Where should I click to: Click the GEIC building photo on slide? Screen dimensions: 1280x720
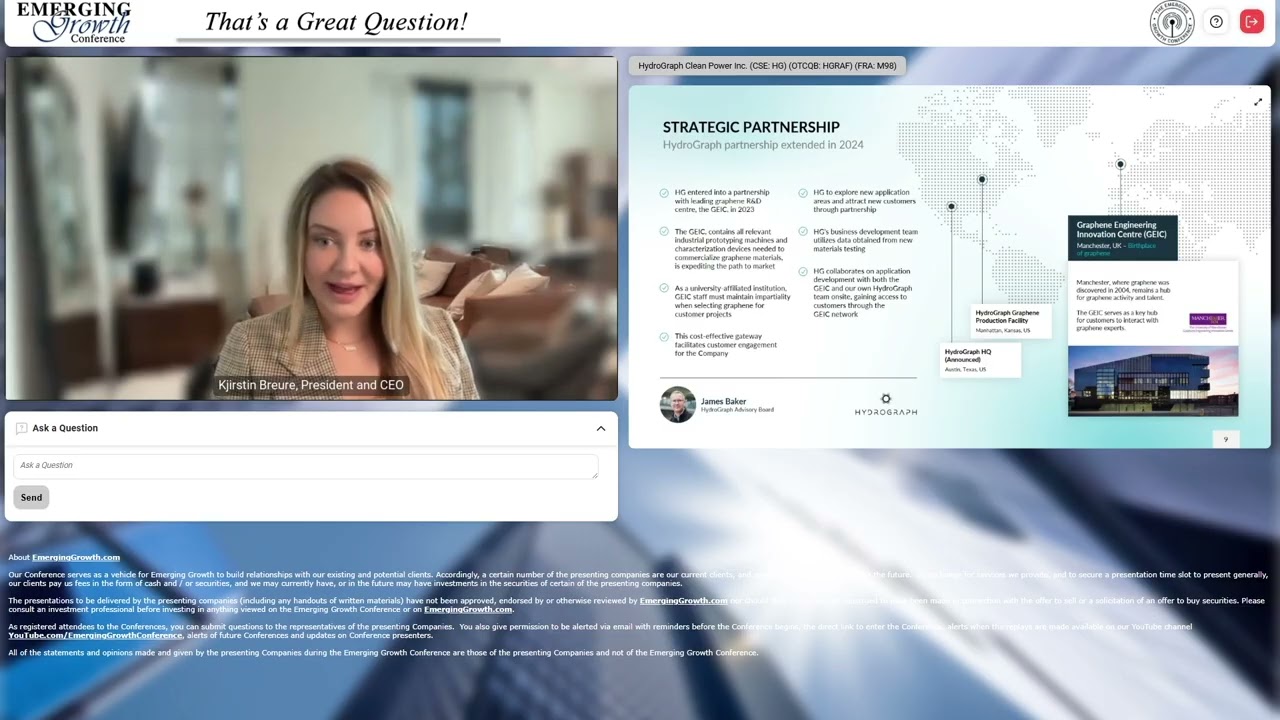(x=1153, y=381)
